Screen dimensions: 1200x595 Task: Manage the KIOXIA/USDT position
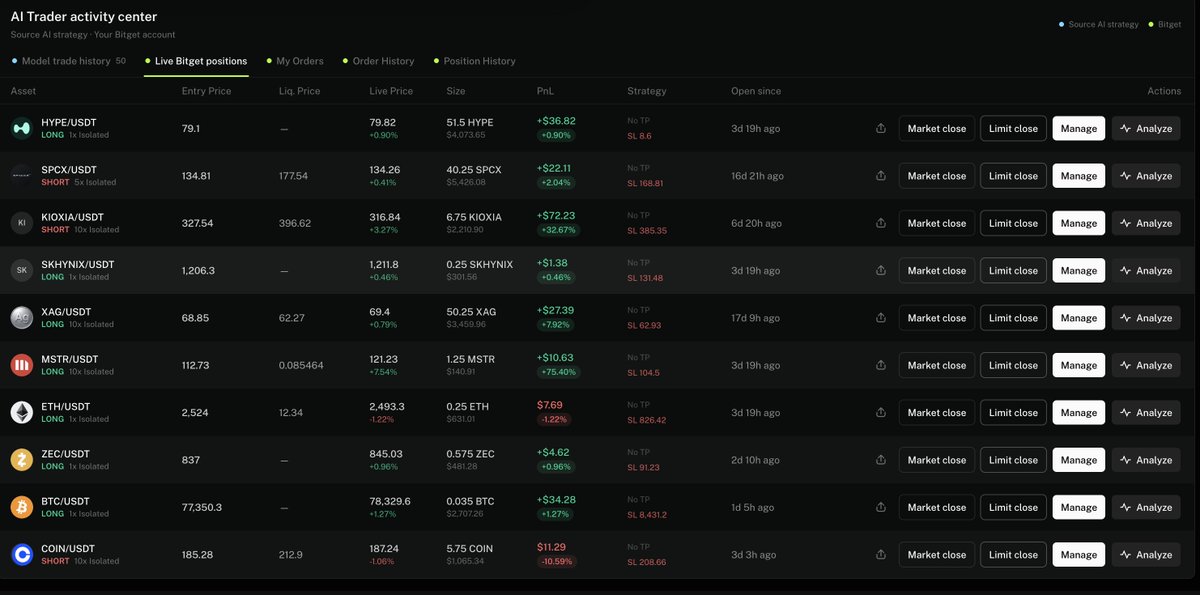pyautogui.click(x=1079, y=223)
